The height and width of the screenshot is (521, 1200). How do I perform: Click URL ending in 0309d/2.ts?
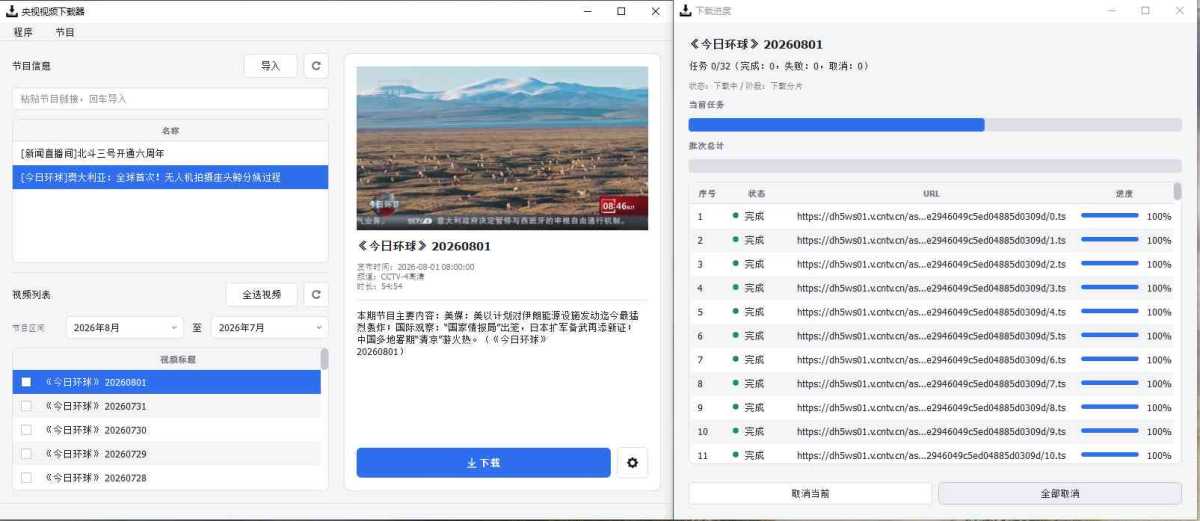tap(931, 264)
